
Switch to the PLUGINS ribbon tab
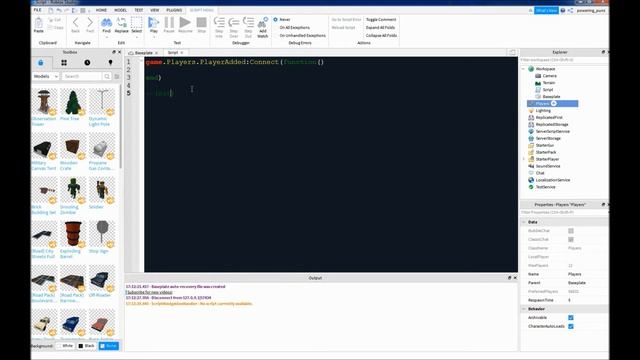(x=174, y=10)
